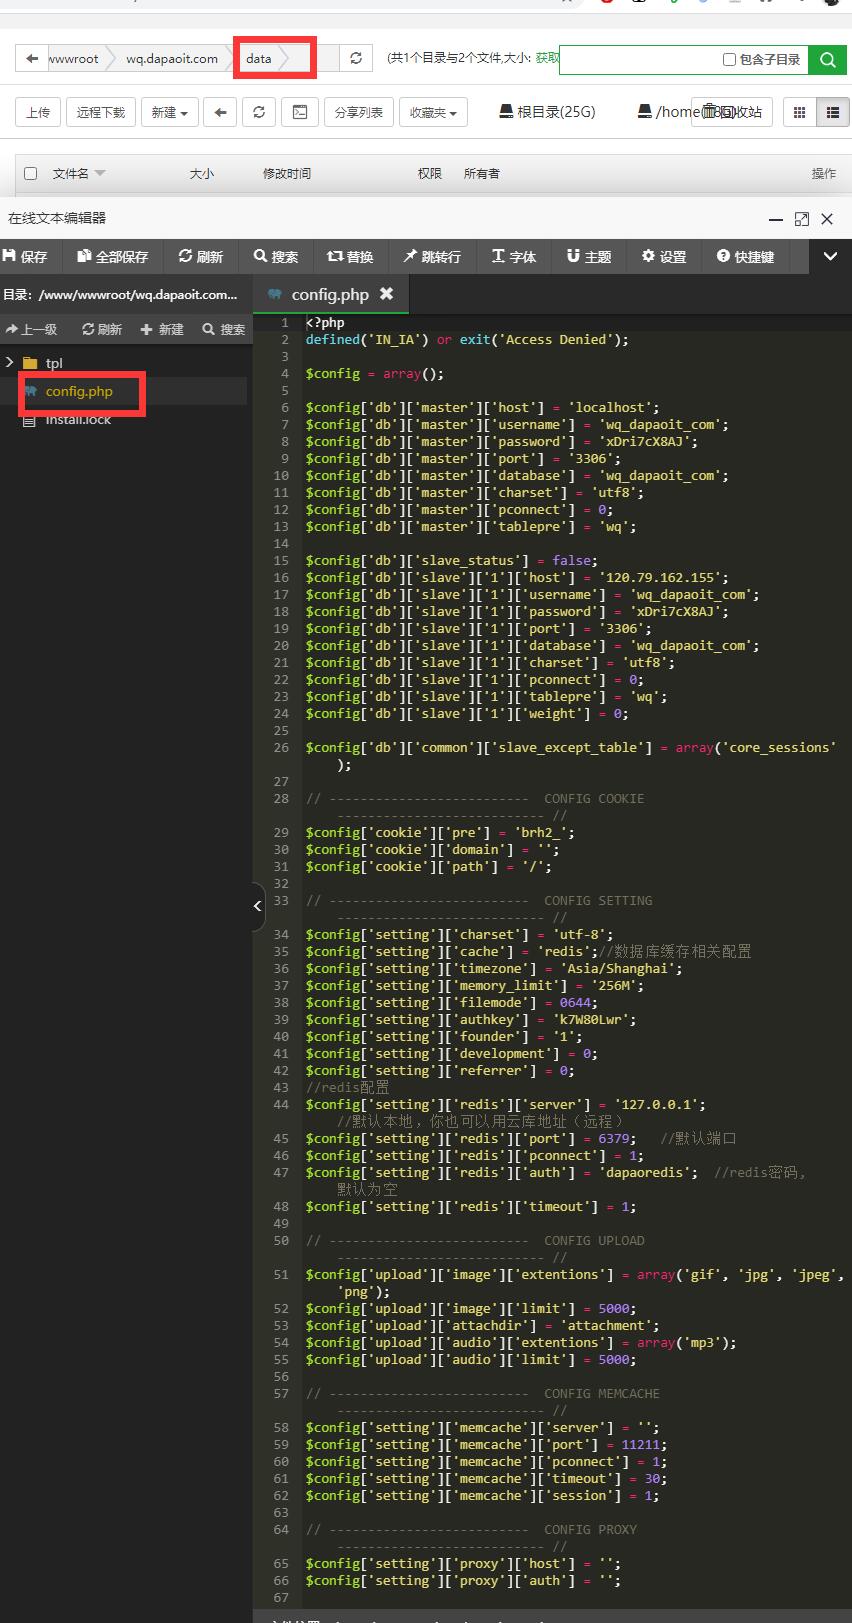This screenshot has width=852, height=1623.
Task: Click 跳转行 in the editor toolbar
Action: (432, 256)
